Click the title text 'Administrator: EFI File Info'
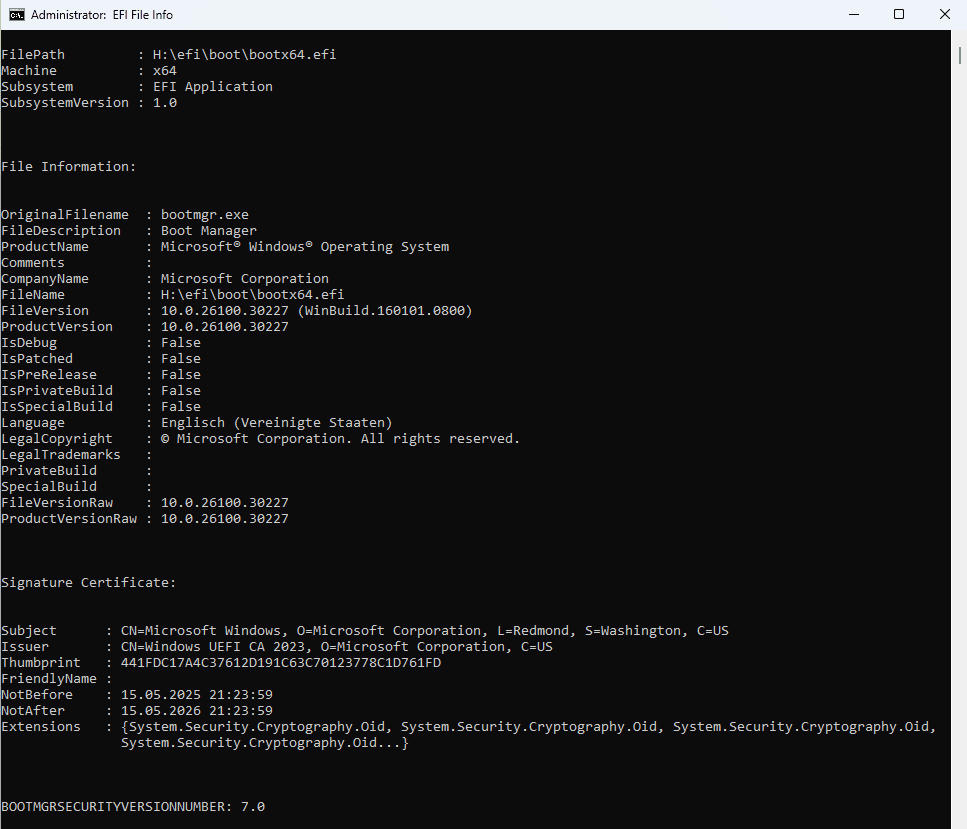 102,15
